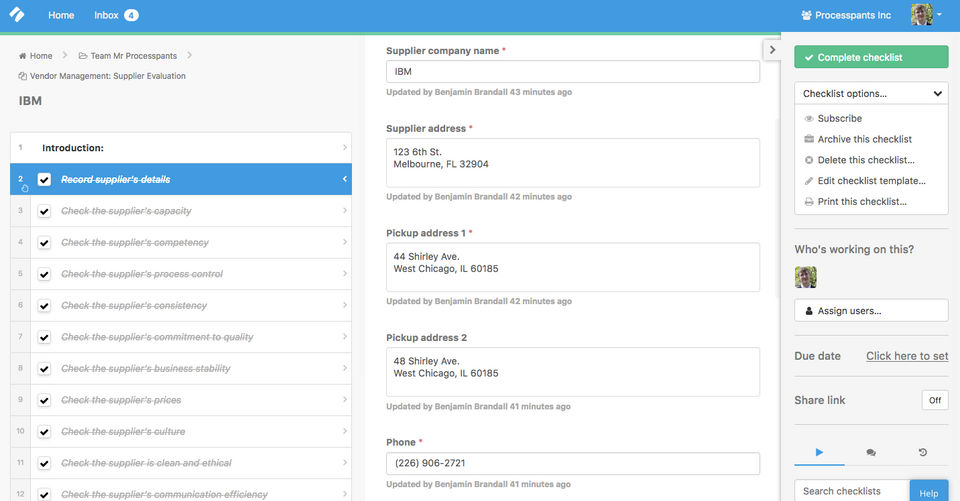Click the checkmark icon in Complete checklist
The width and height of the screenshot is (960, 501).
809,58
